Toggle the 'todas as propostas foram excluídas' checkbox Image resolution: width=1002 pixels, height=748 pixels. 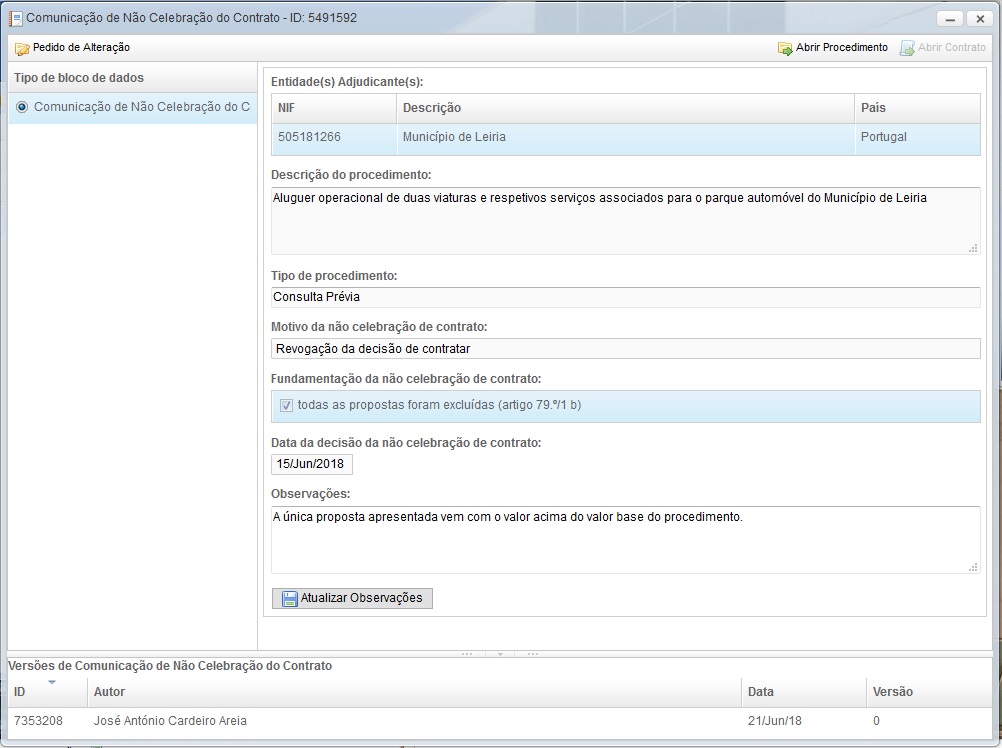pos(286,406)
